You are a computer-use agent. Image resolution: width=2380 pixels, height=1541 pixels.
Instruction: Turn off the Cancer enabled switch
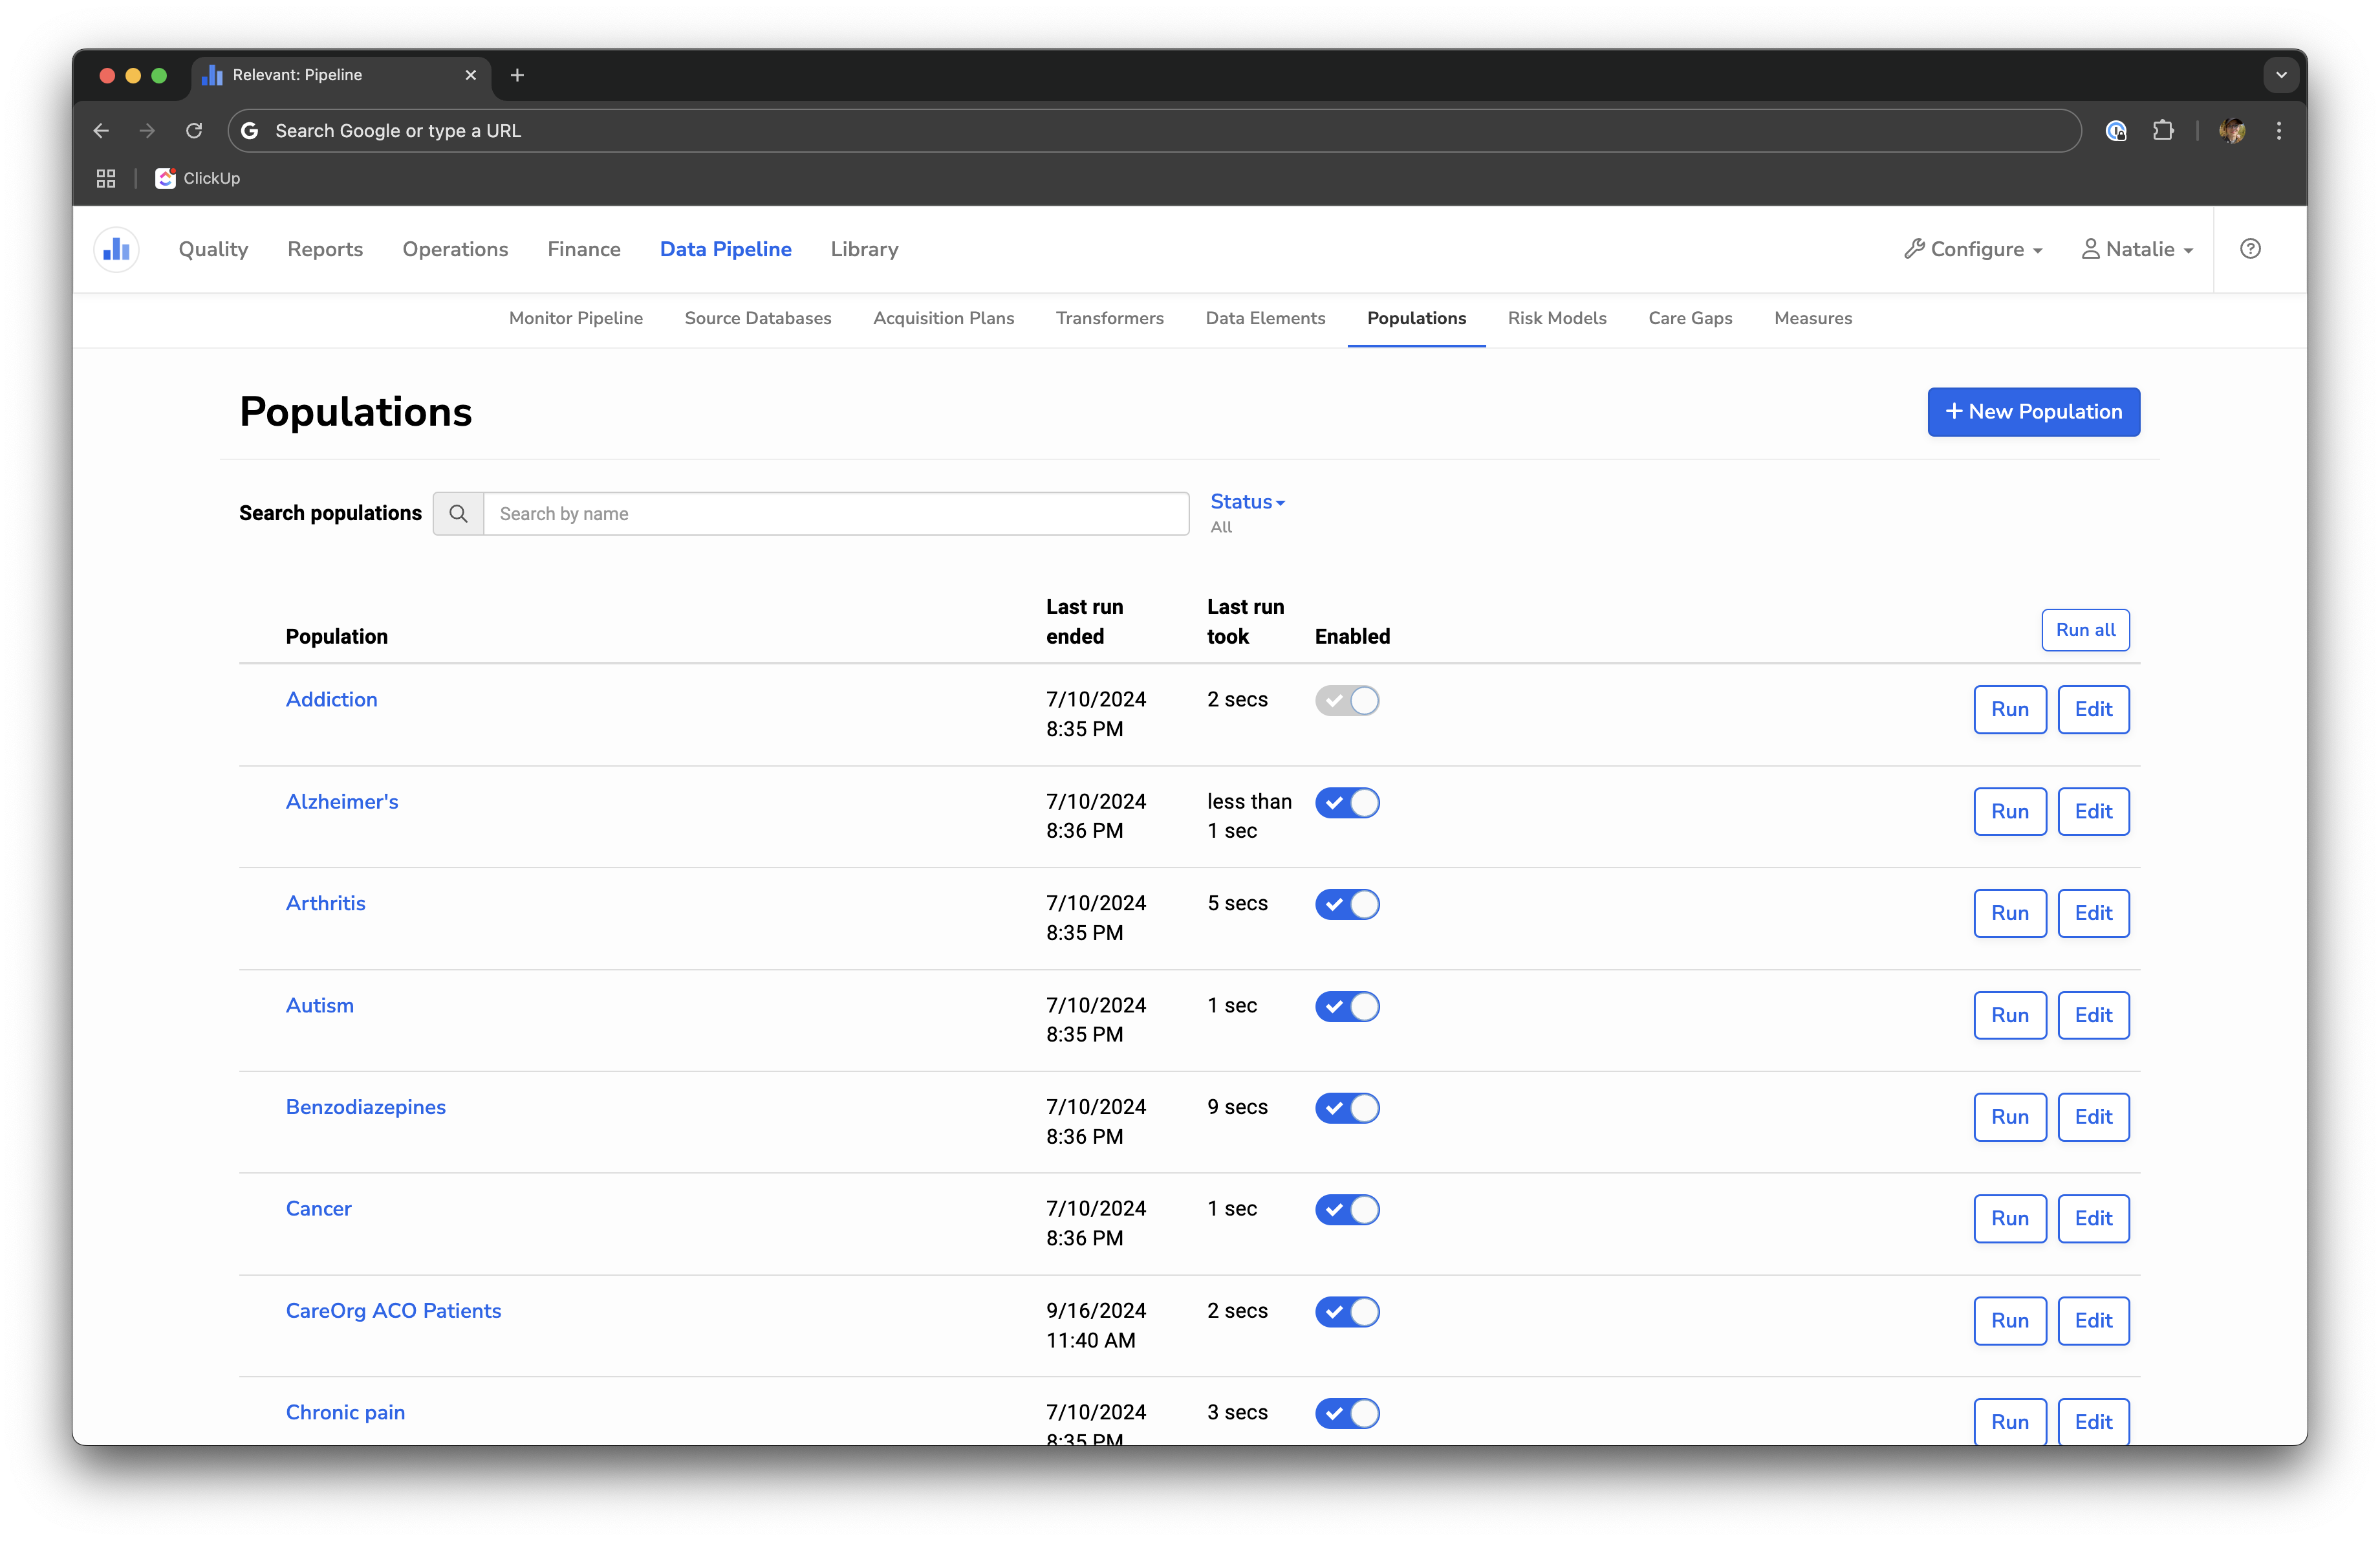[1346, 1210]
